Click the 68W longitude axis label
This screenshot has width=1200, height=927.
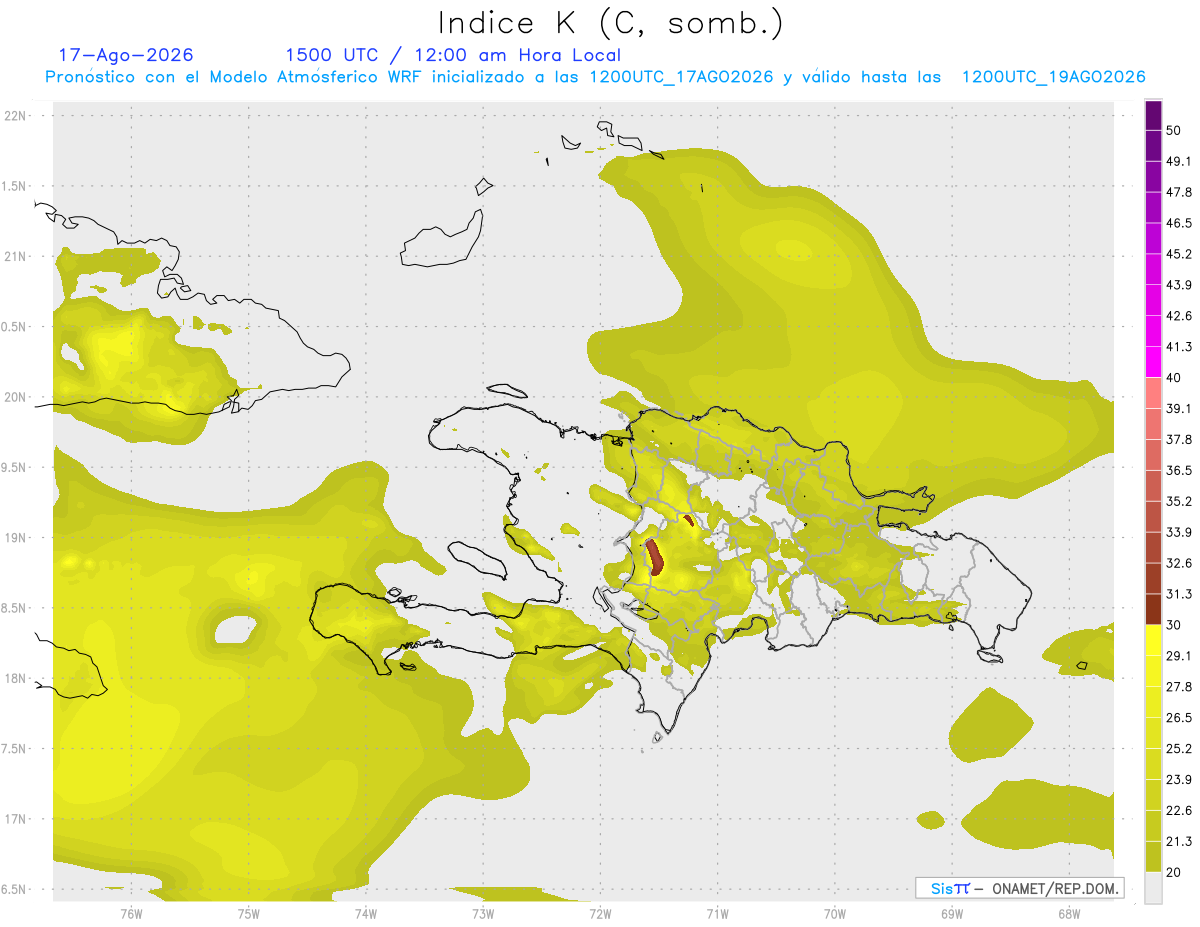tap(1068, 914)
